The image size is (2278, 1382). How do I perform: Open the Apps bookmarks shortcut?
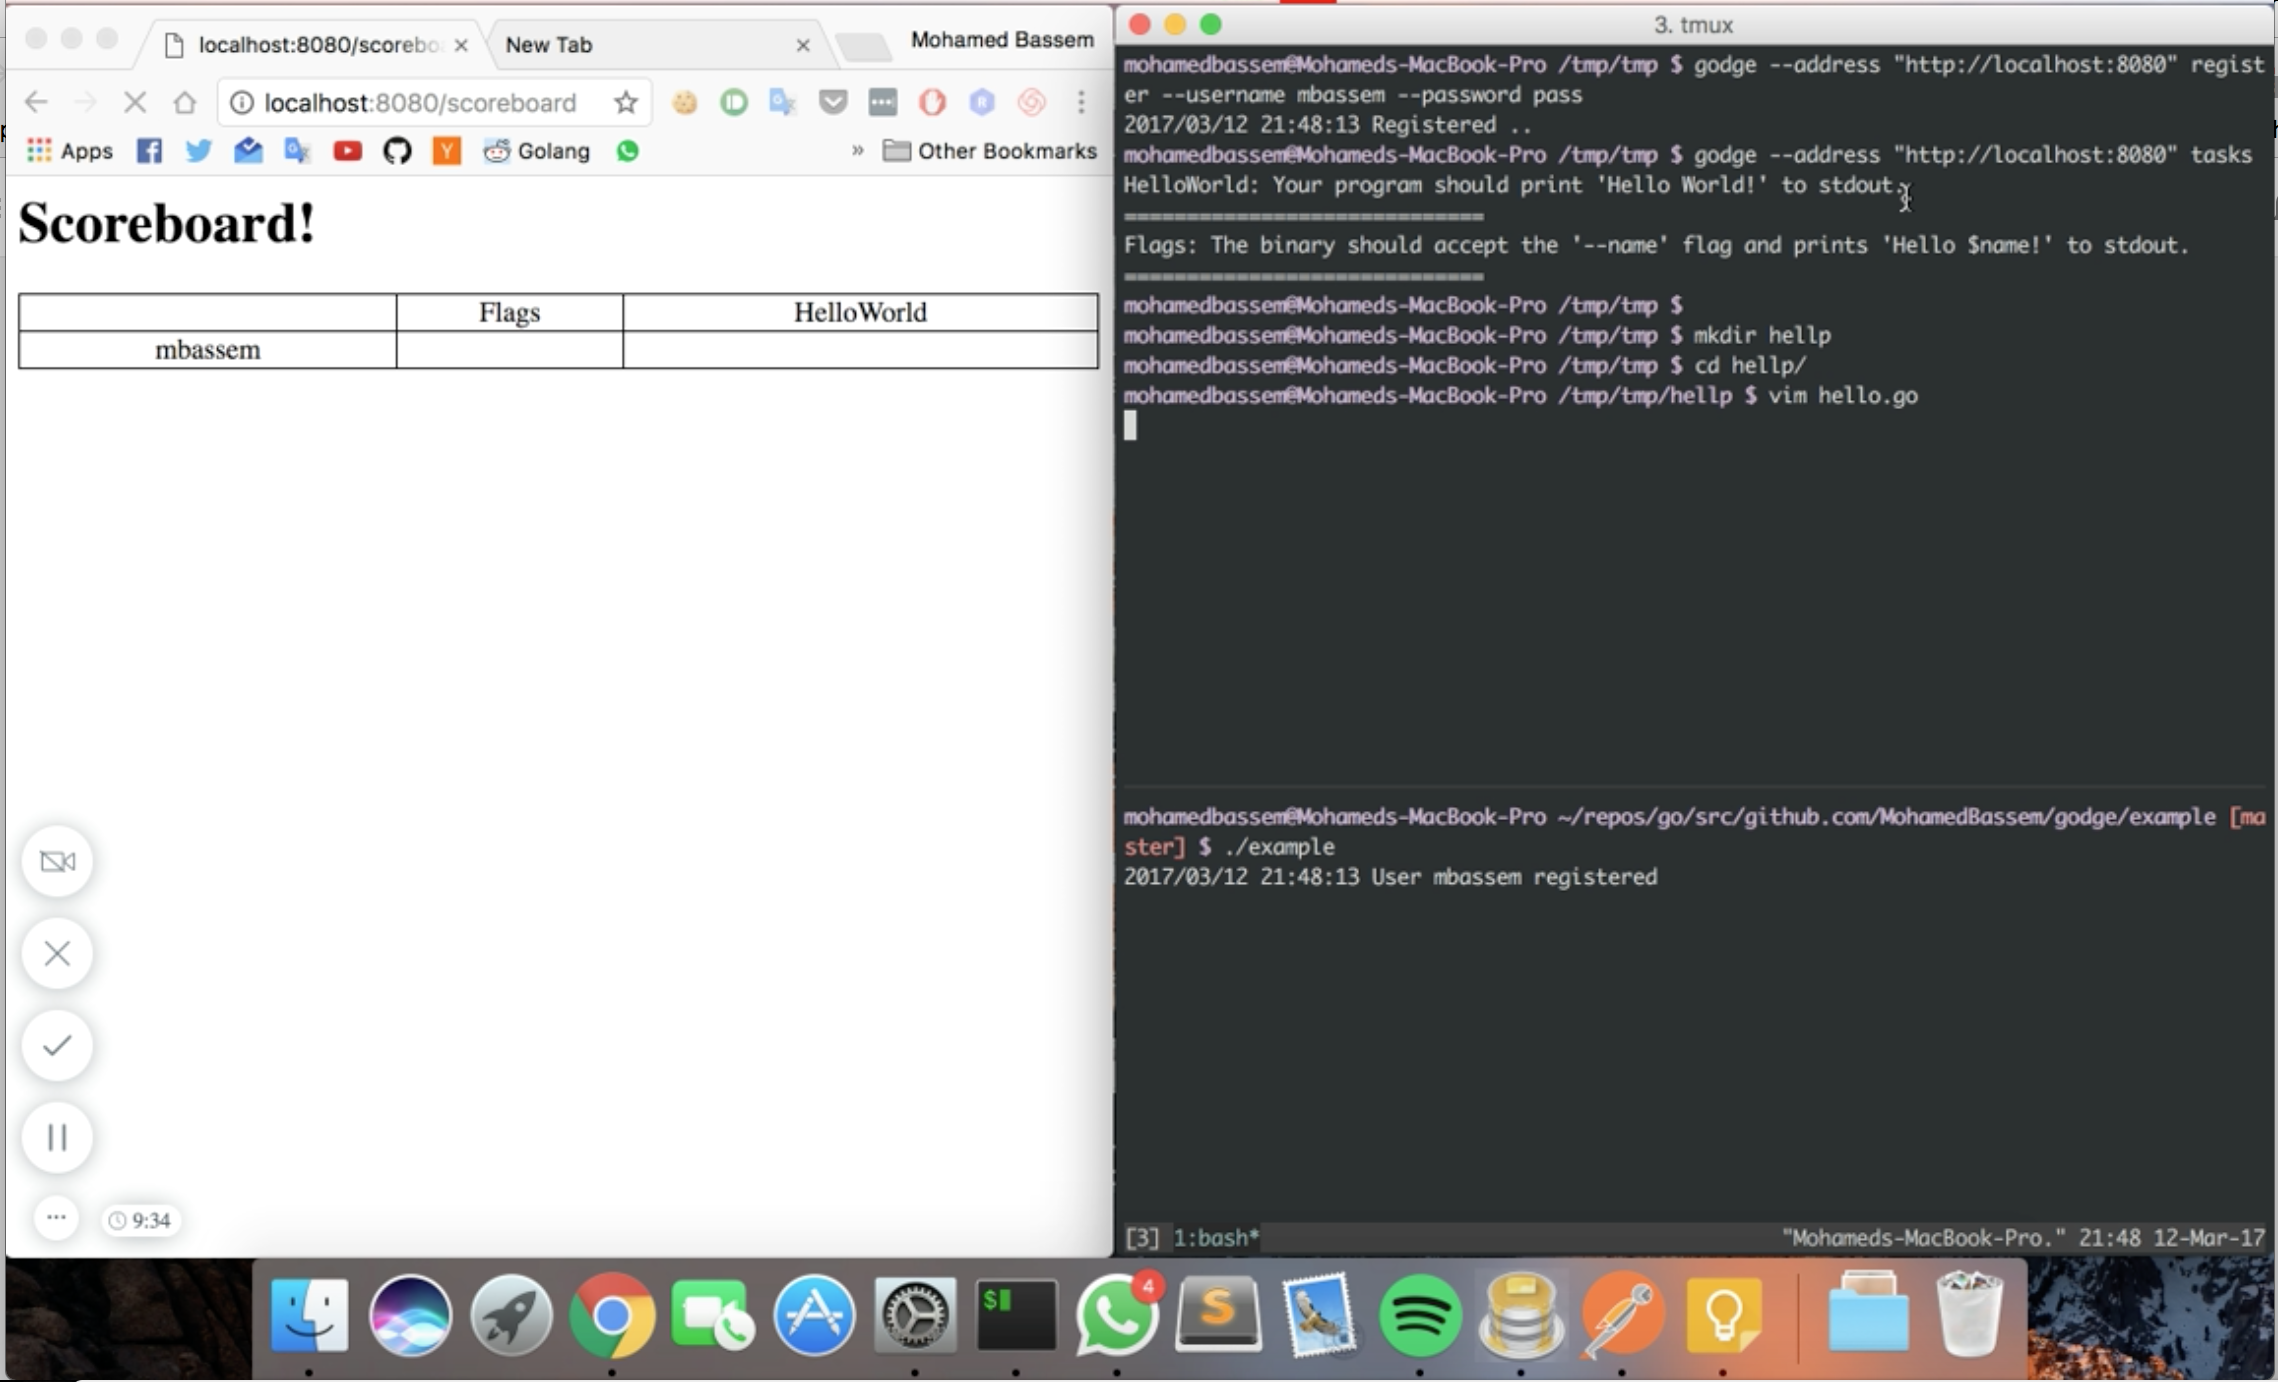click(69, 151)
